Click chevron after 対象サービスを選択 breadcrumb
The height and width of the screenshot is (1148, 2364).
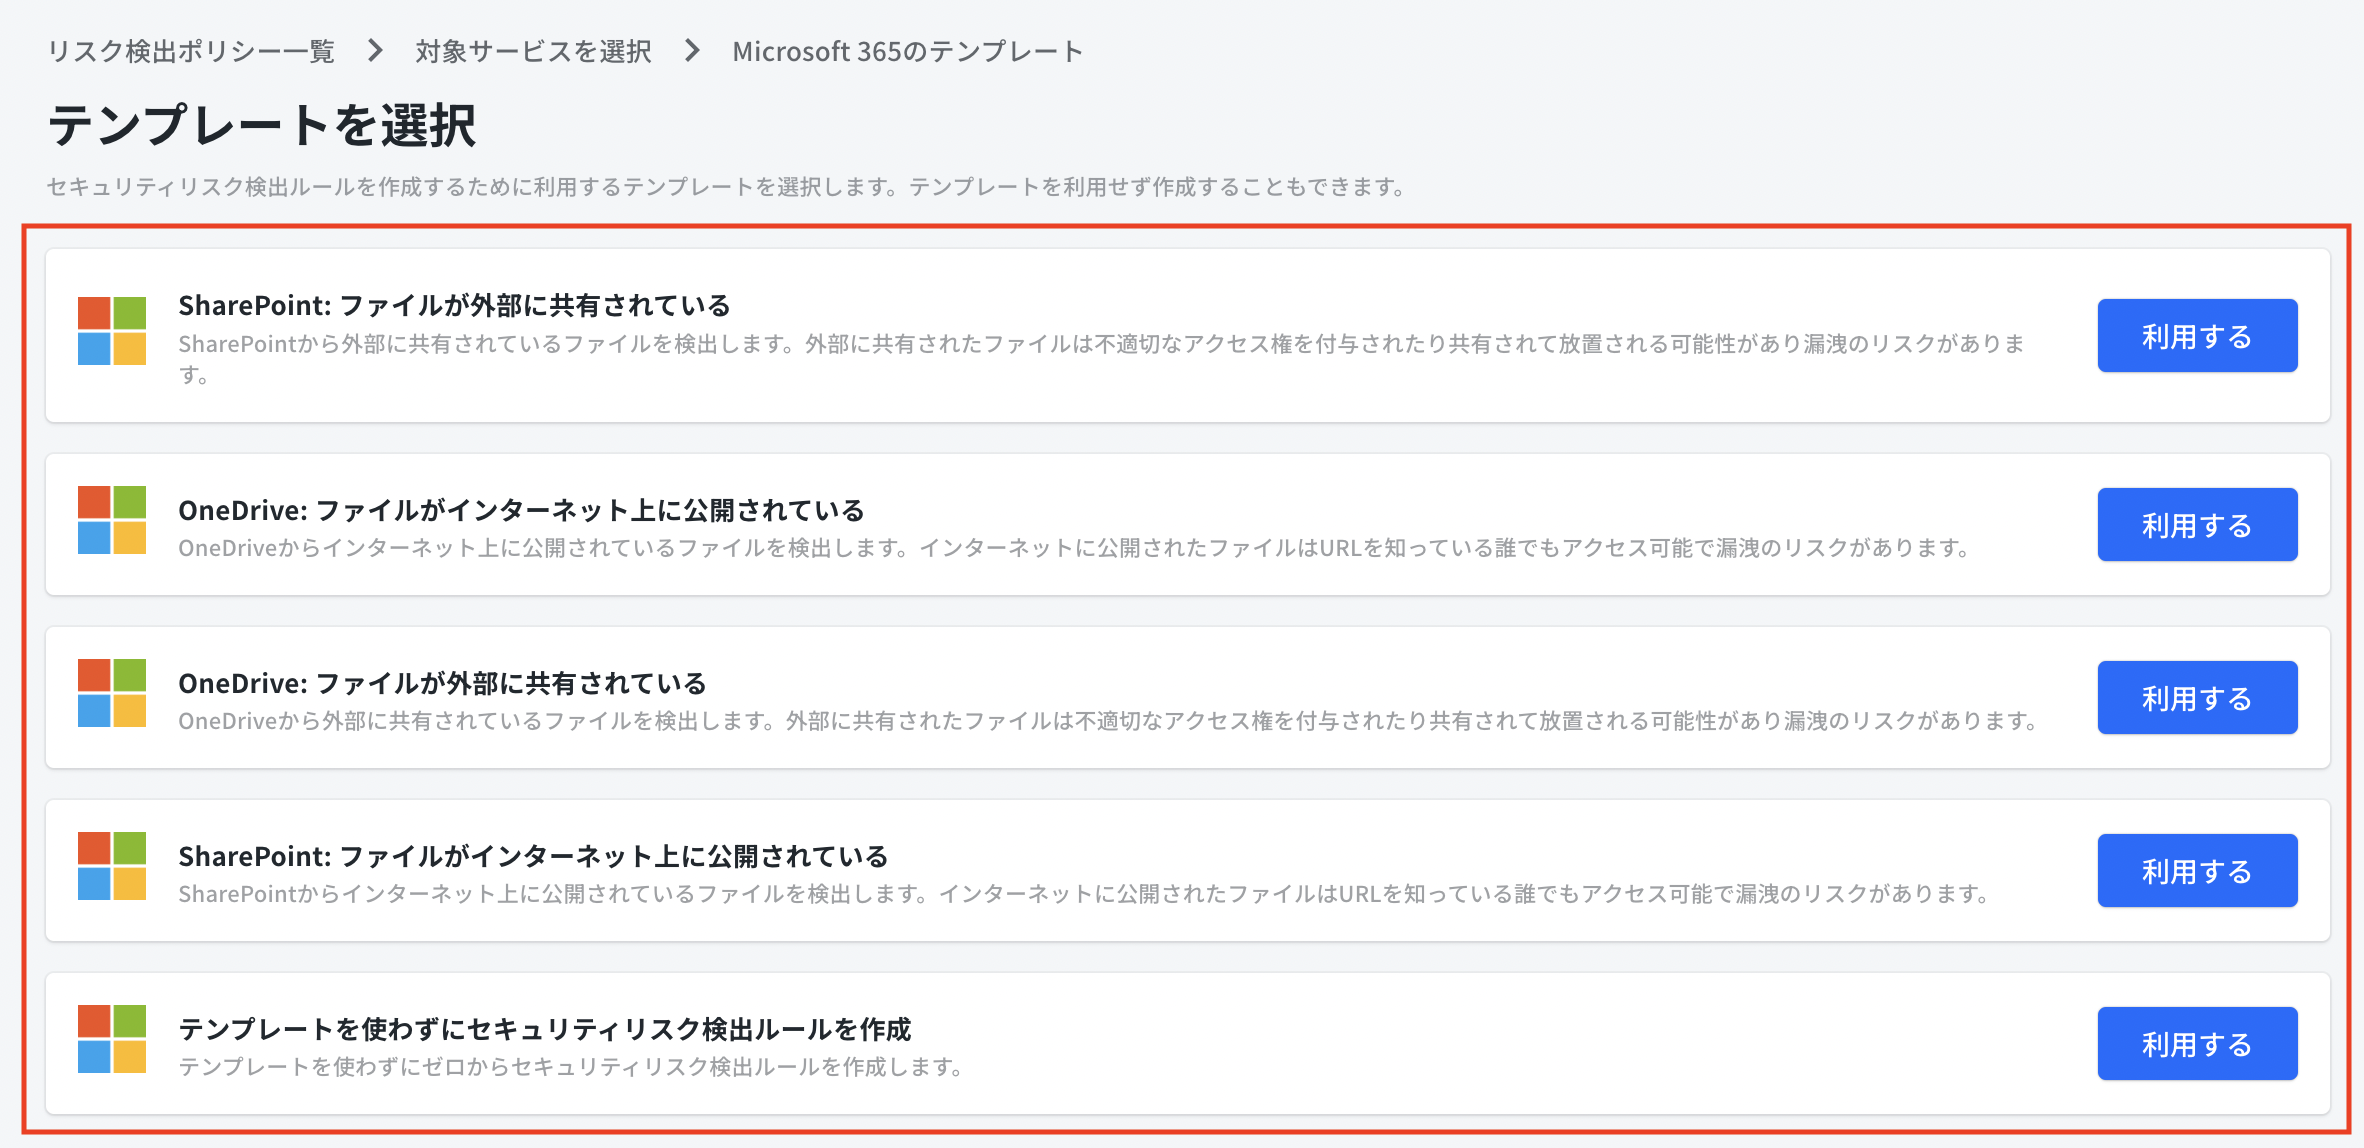(x=692, y=50)
